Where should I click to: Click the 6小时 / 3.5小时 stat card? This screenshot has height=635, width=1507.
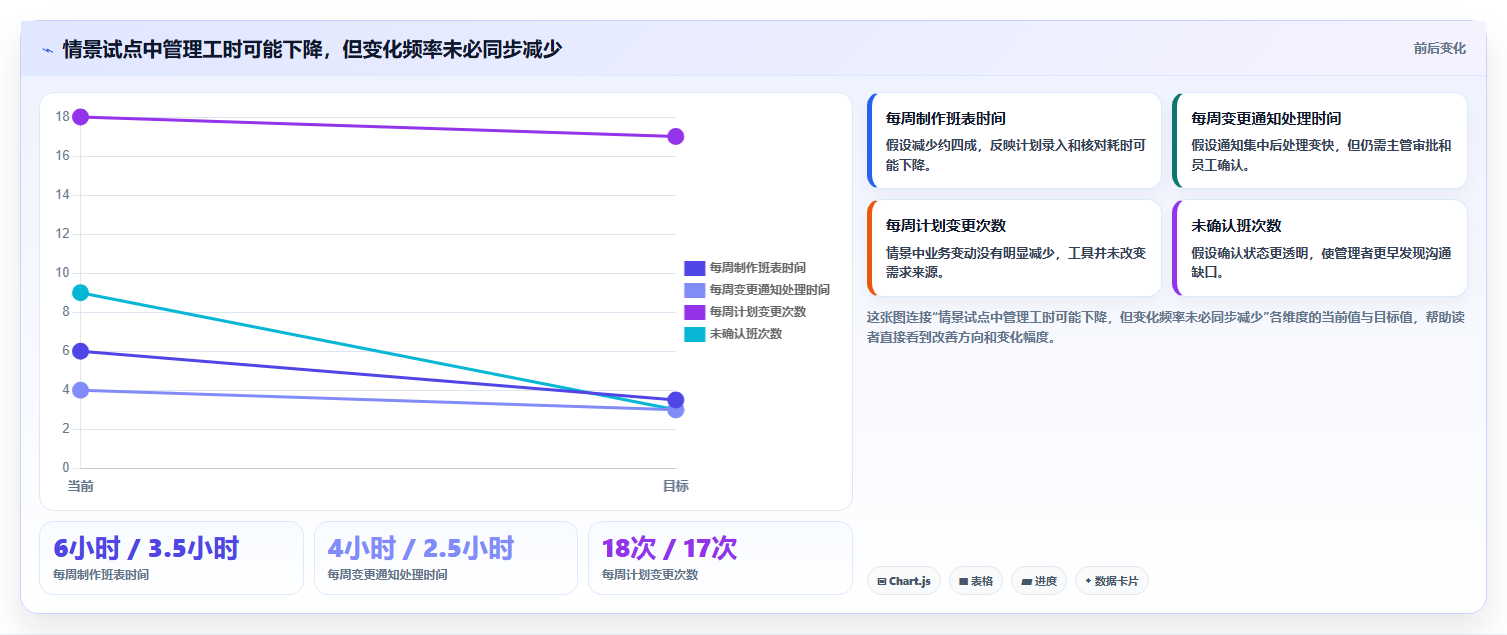[171, 558]
